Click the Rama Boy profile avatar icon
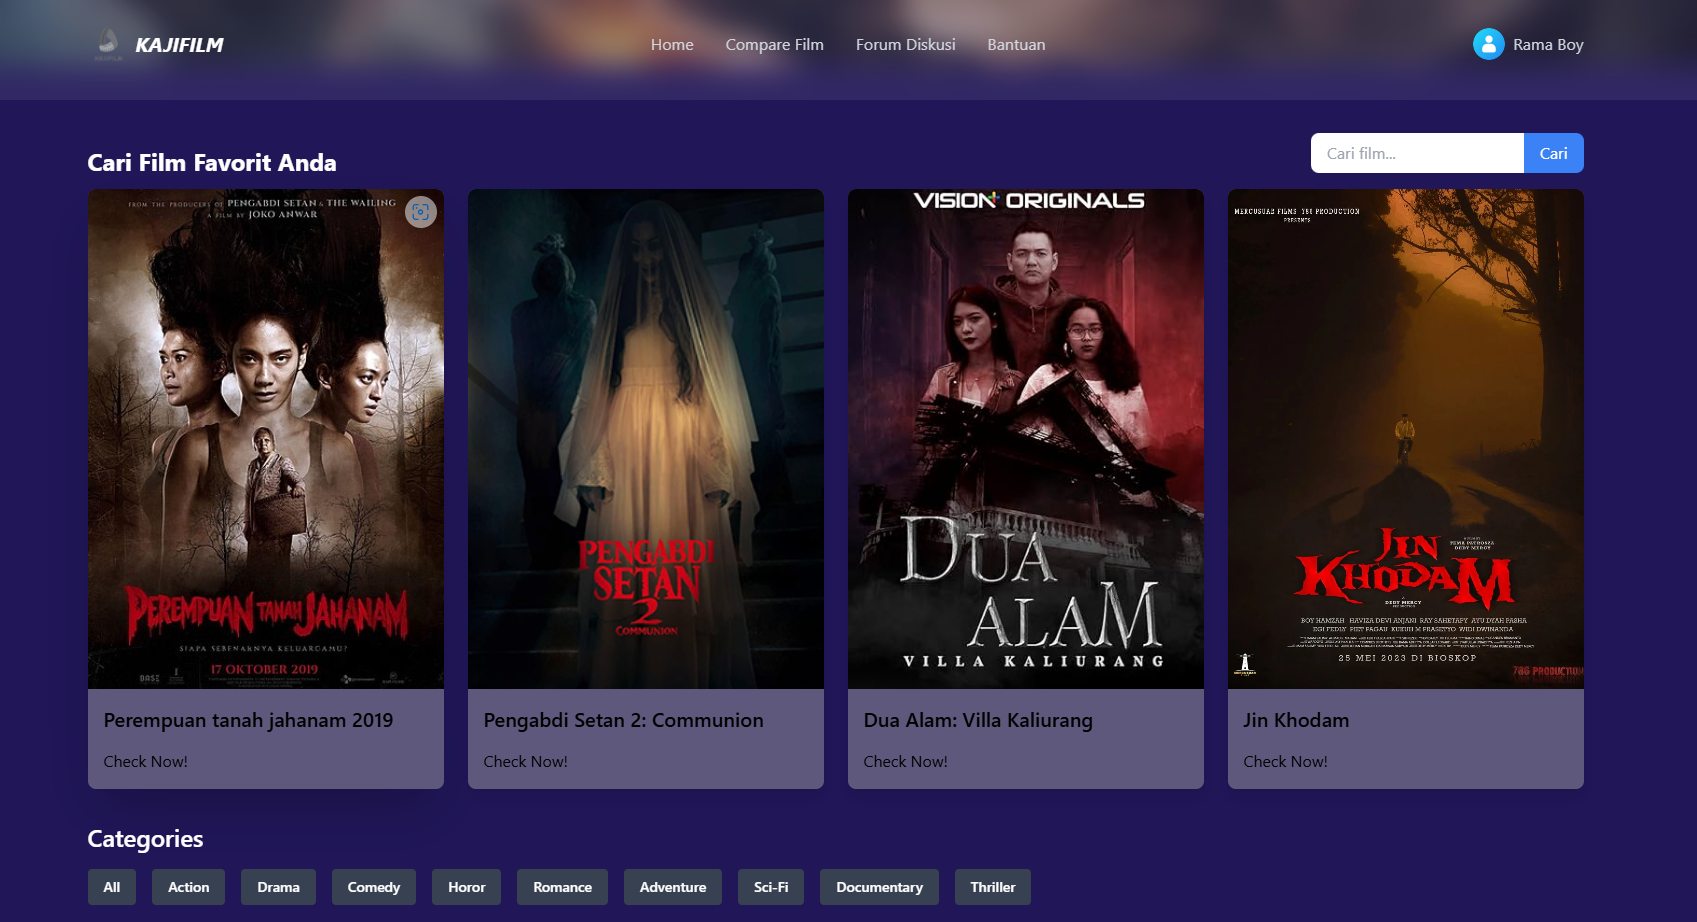This screenshot has width=1697, height=922. point(1488,44)
